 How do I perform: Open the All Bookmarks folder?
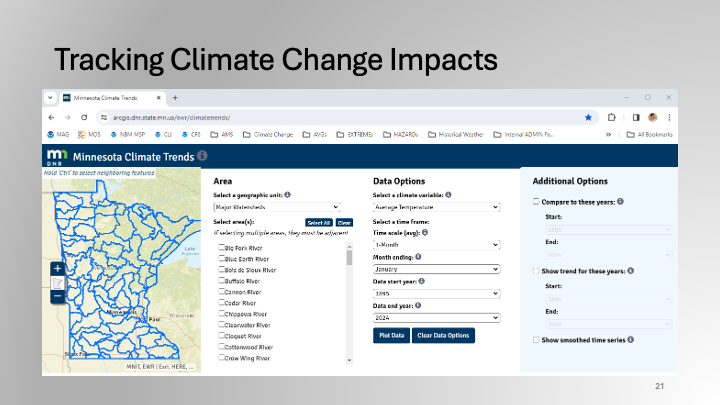point(650,135)
